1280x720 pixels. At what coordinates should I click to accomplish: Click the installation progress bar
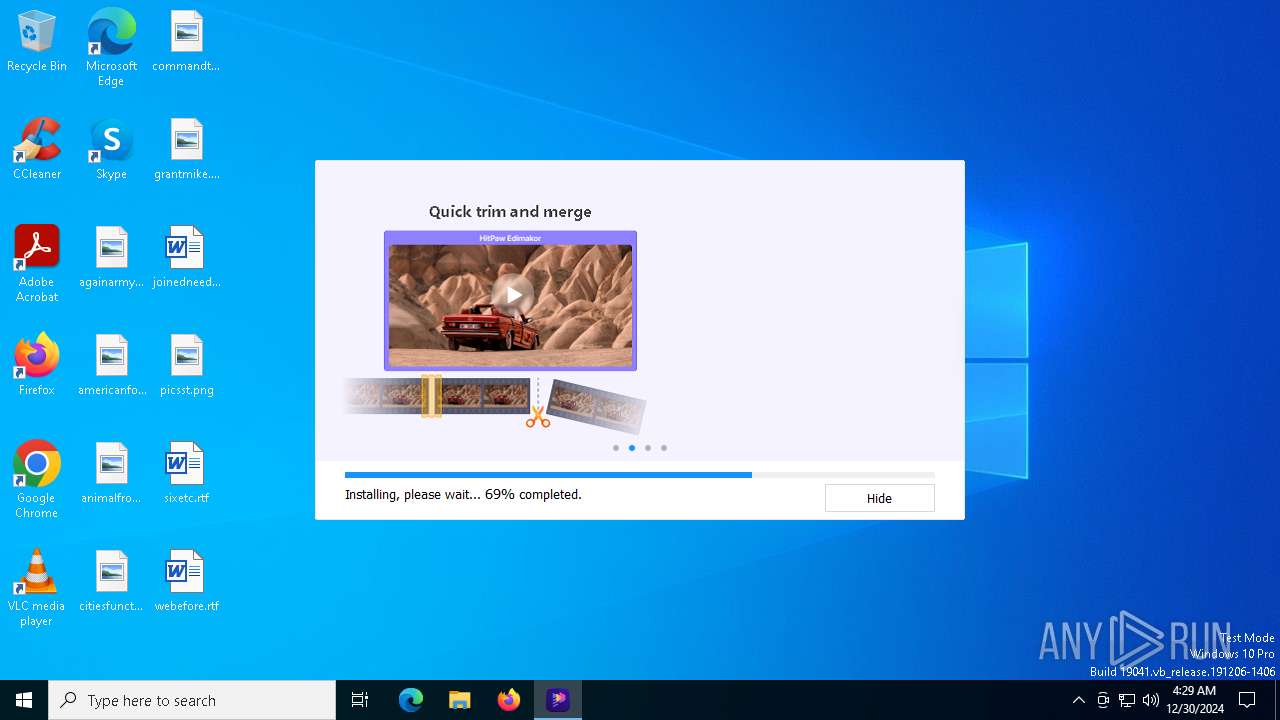639,475
